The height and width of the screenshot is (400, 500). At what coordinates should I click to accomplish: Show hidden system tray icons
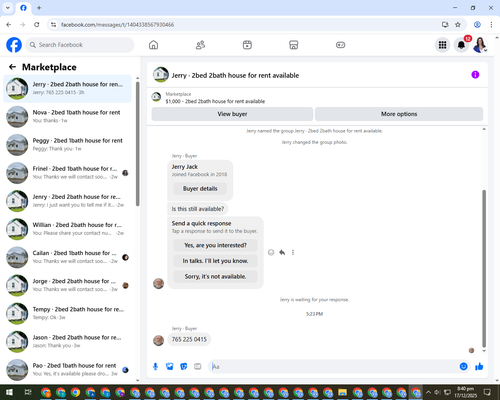click(x=428, y=392)
